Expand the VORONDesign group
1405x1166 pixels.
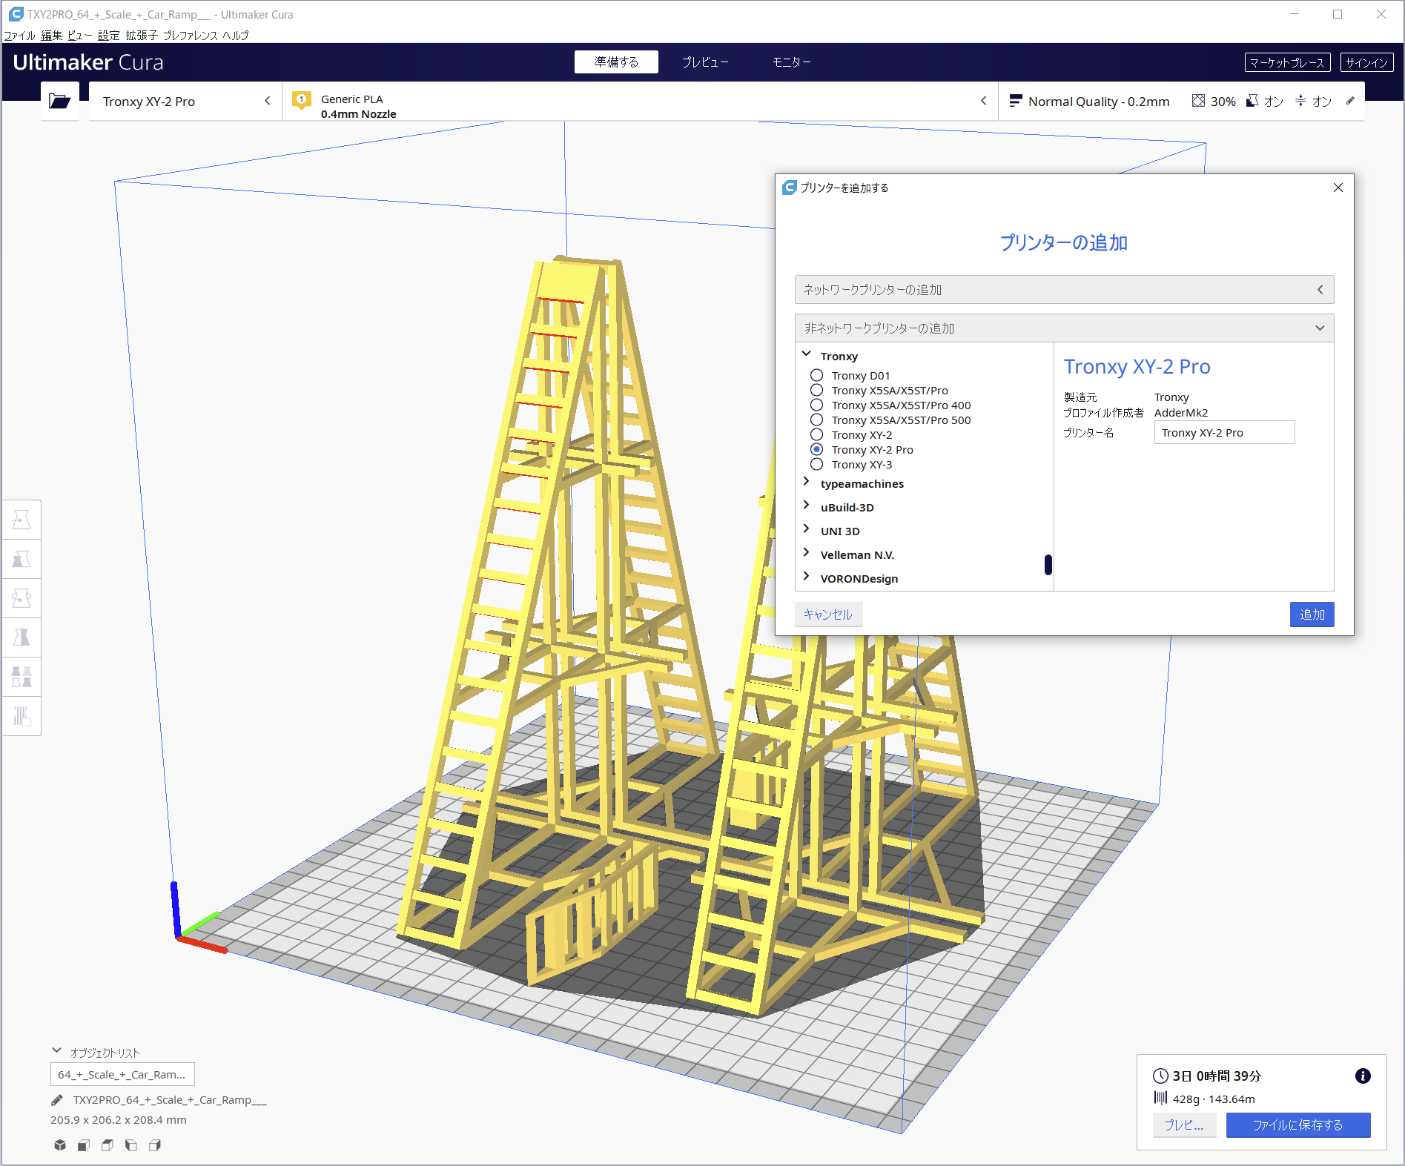tap(806, 577)
